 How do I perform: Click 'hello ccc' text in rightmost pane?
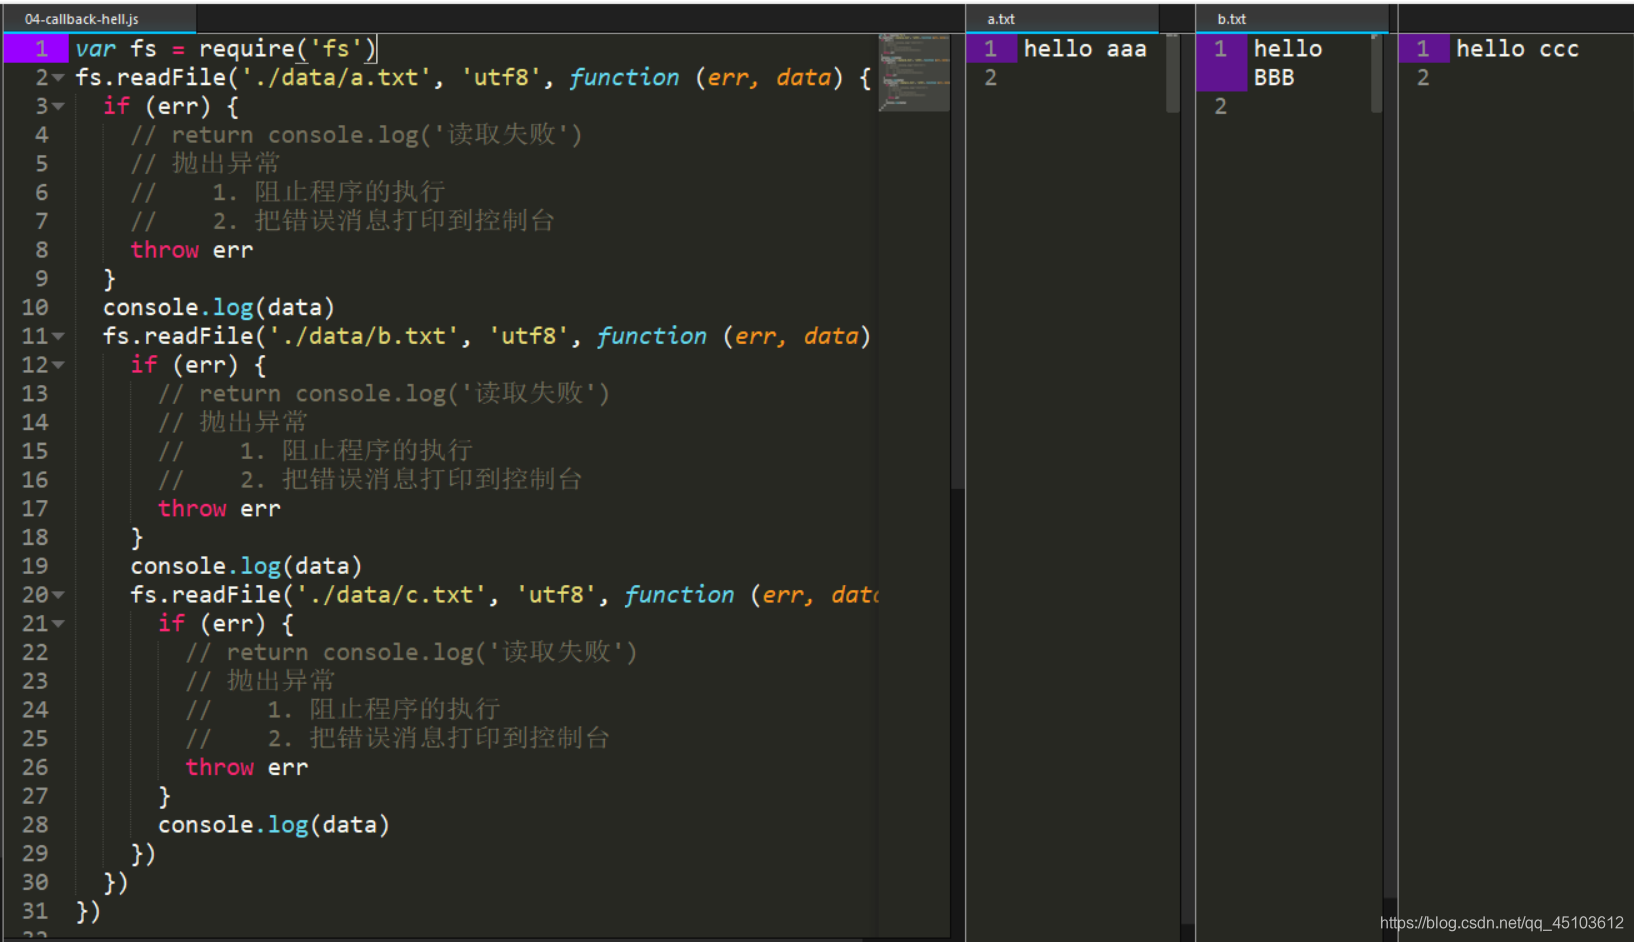coord(1517,48)
